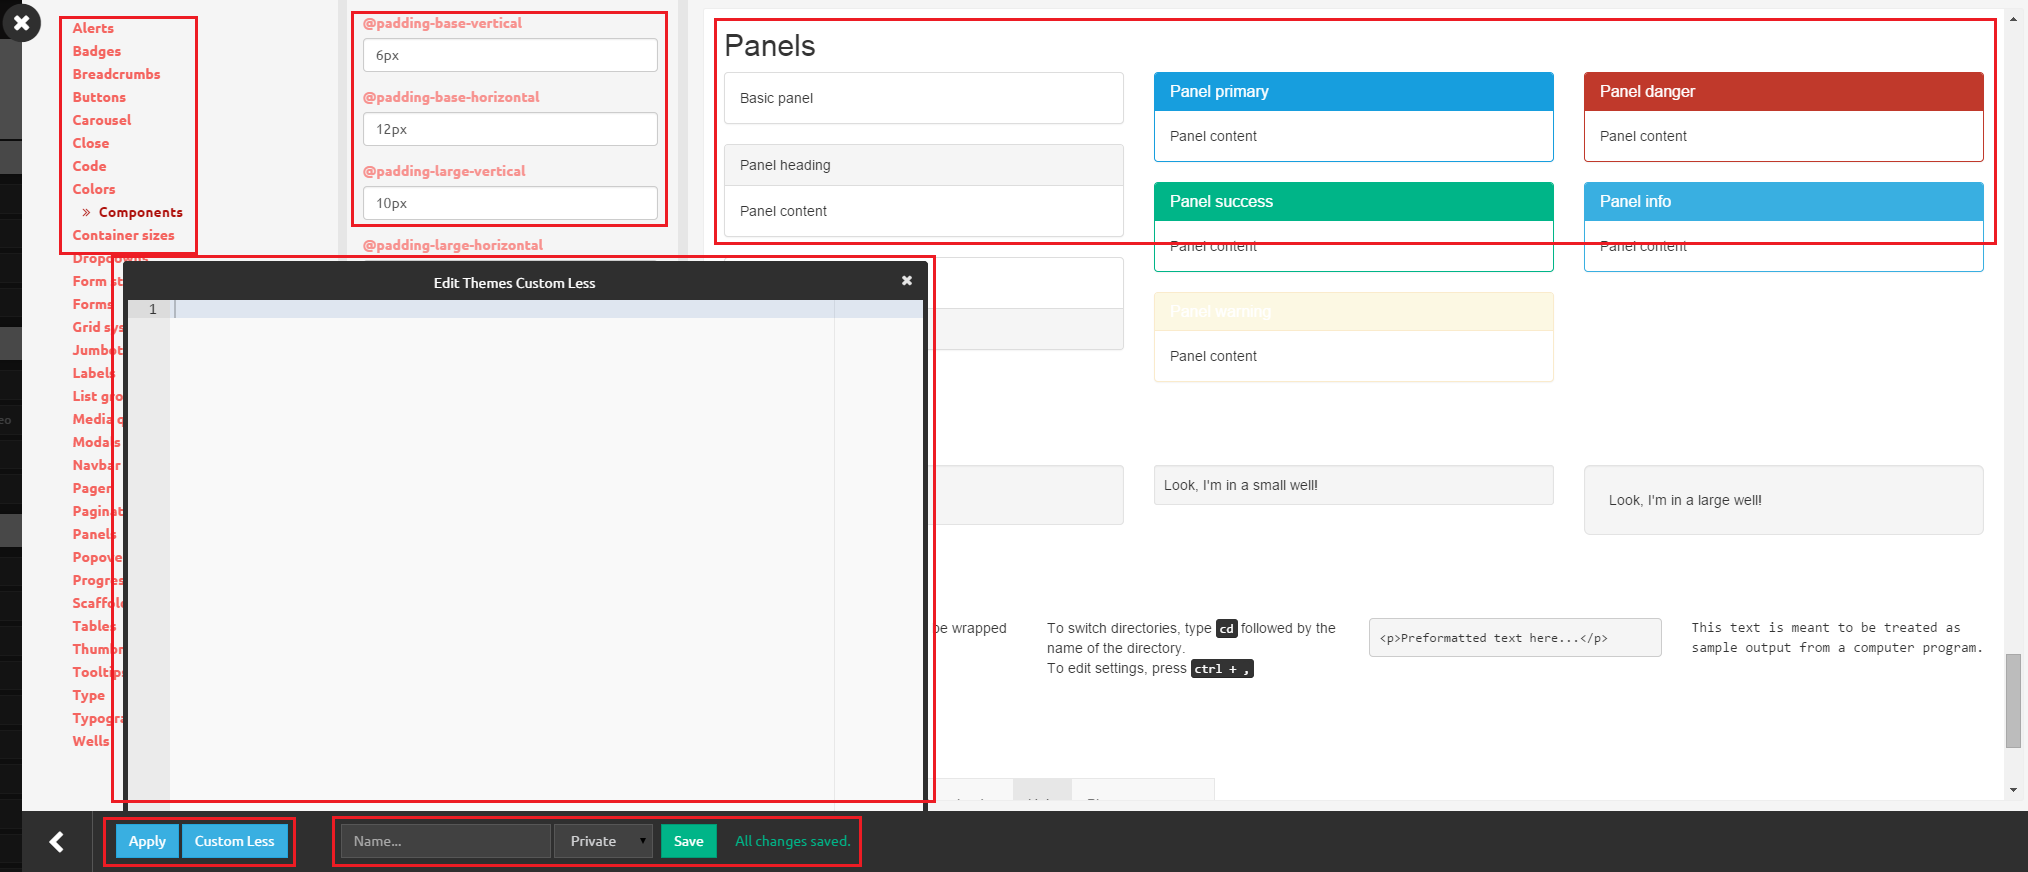Click the back chevron arrow in bottom bar
This screenshot has height=872, width=2028.
(57, 842)
